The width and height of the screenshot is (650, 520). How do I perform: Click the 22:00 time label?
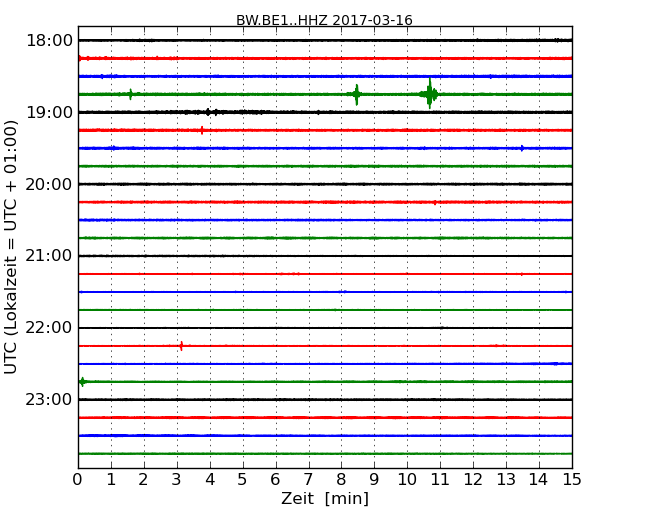point(49,328)
